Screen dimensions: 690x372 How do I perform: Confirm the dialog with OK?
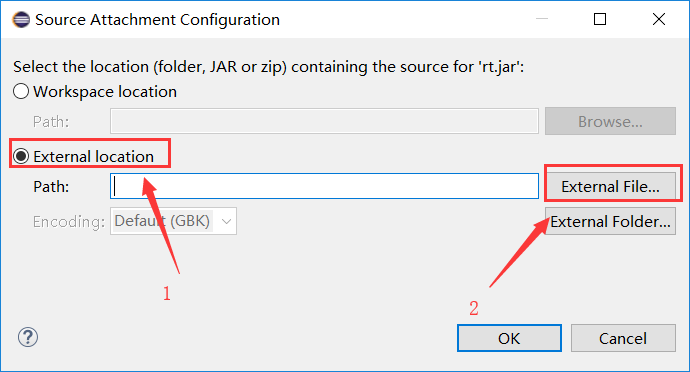pos(509,338)
